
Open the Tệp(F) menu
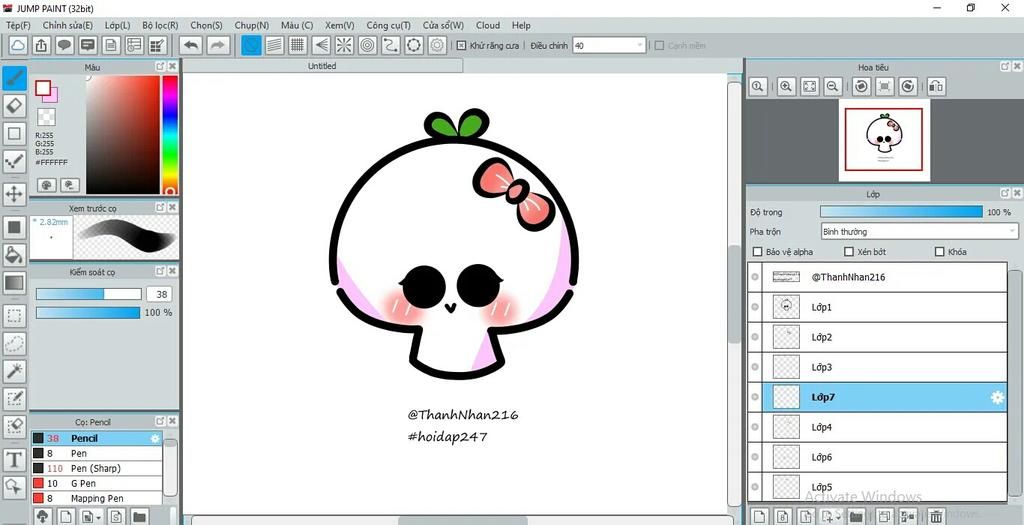pyautogui.click(x=18, y=25)
